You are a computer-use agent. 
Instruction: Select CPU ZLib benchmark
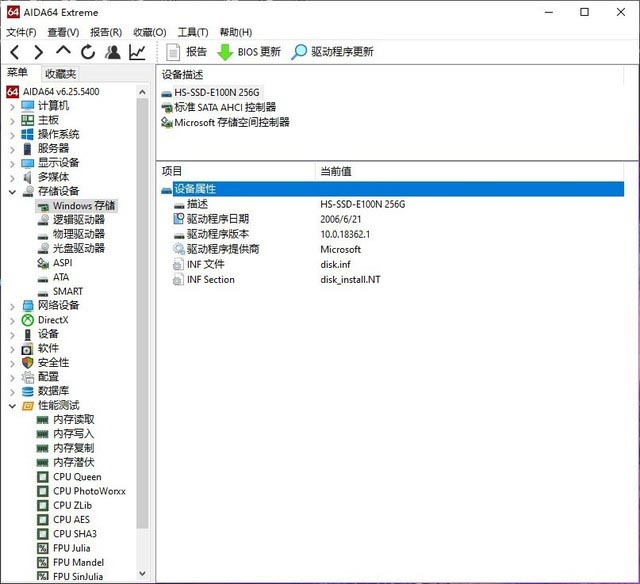point(64,506)
